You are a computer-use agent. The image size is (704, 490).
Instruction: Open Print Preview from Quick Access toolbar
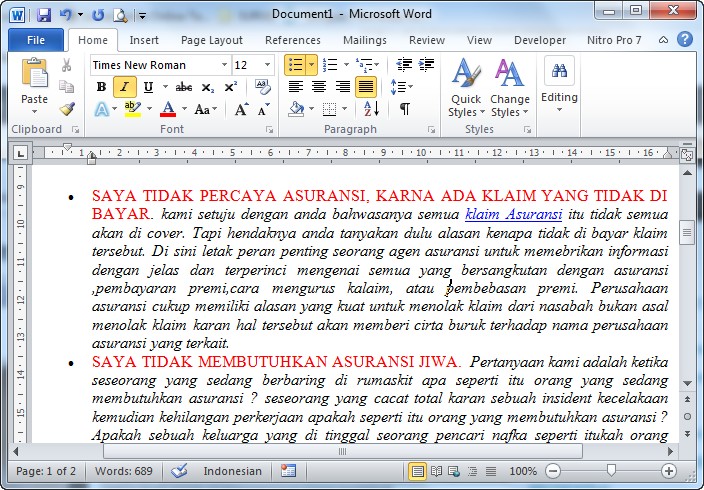click(x=120, y=15)
